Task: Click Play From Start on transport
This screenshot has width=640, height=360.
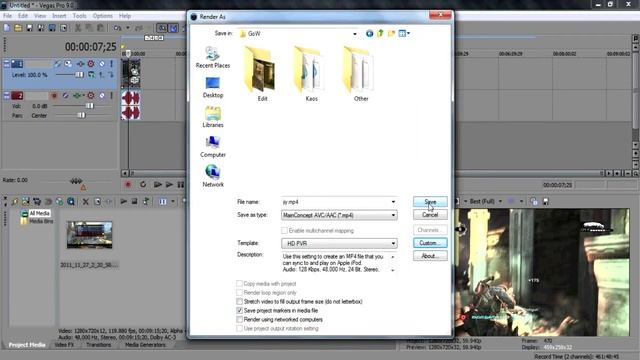Action: click(x=158, y=184)
